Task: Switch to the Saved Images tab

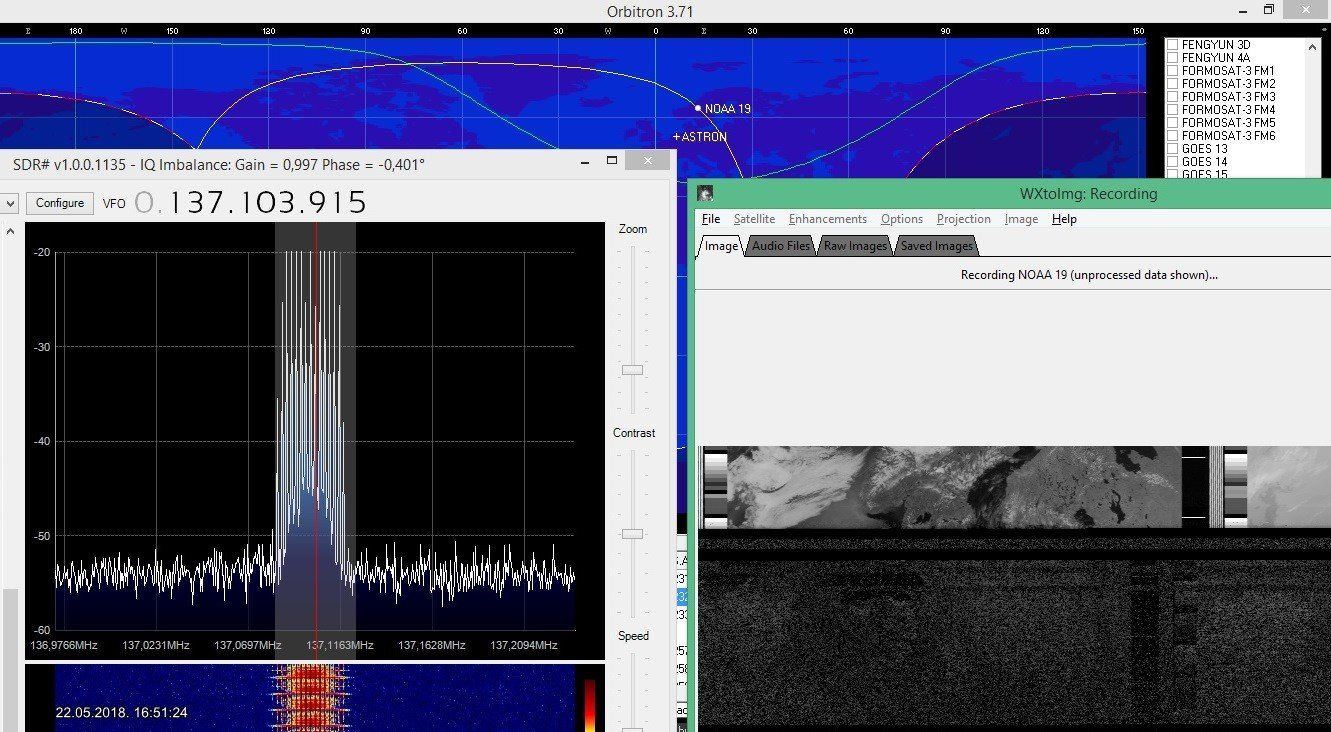Action: [x=936, y=246]
